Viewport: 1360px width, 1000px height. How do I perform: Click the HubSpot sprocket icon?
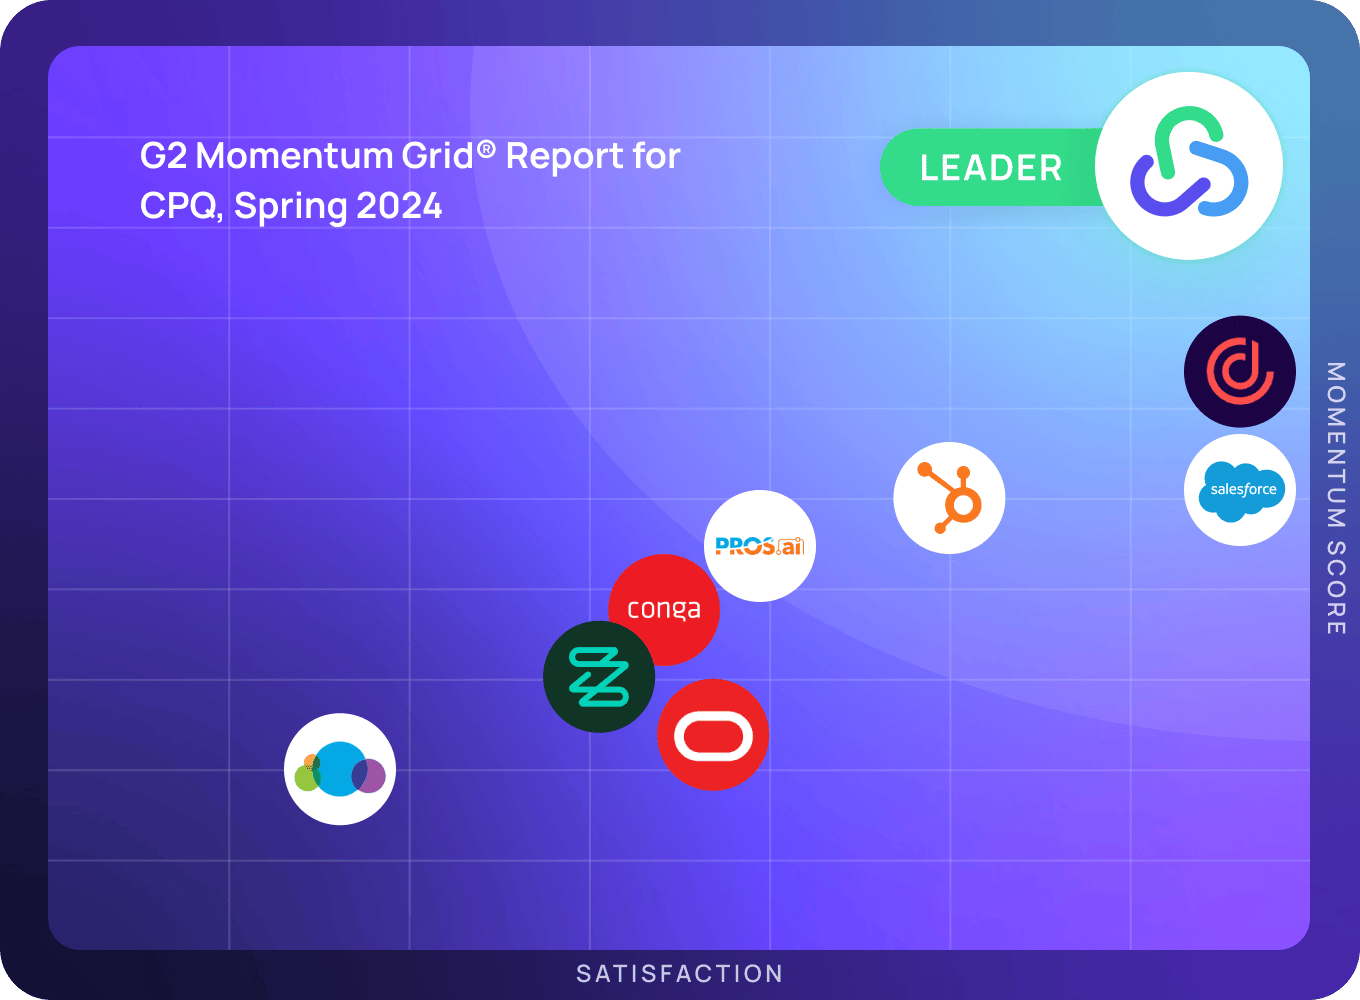(x=948, y=497)
